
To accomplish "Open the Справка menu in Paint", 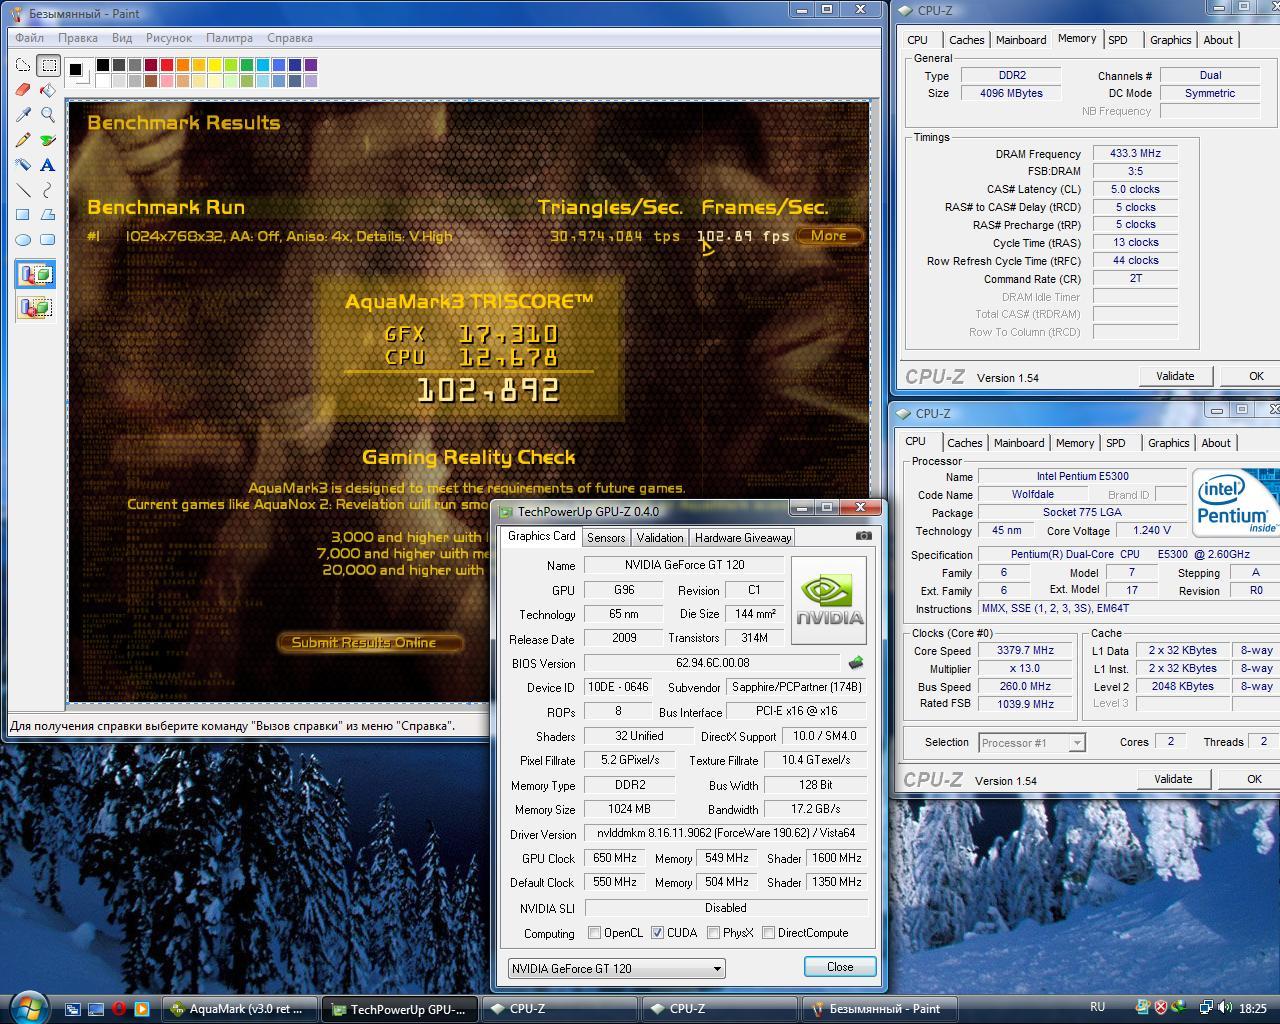I will tap(290, 38).
